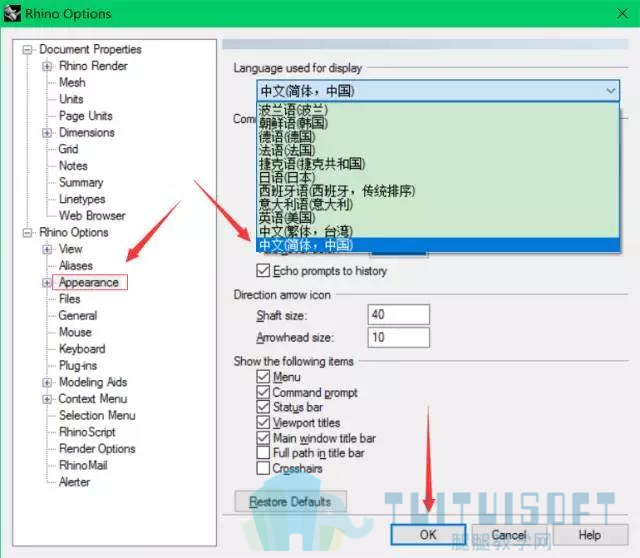Pick highlighted 中文(简体，中国) list entry
640x558 pixels.
pyautogui.click(x=438, y=245)
